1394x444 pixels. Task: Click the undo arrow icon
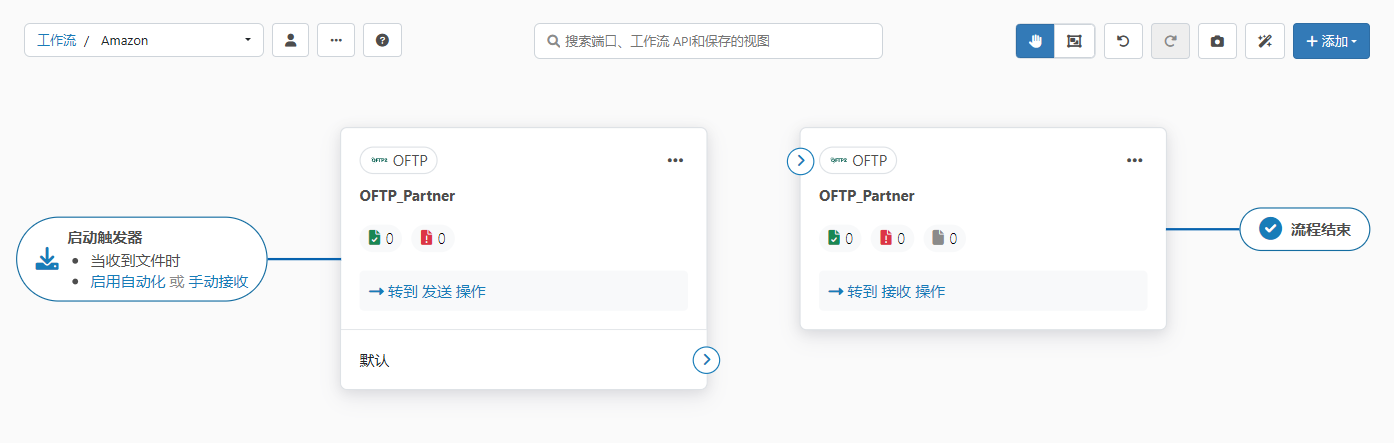[1123, 41]
